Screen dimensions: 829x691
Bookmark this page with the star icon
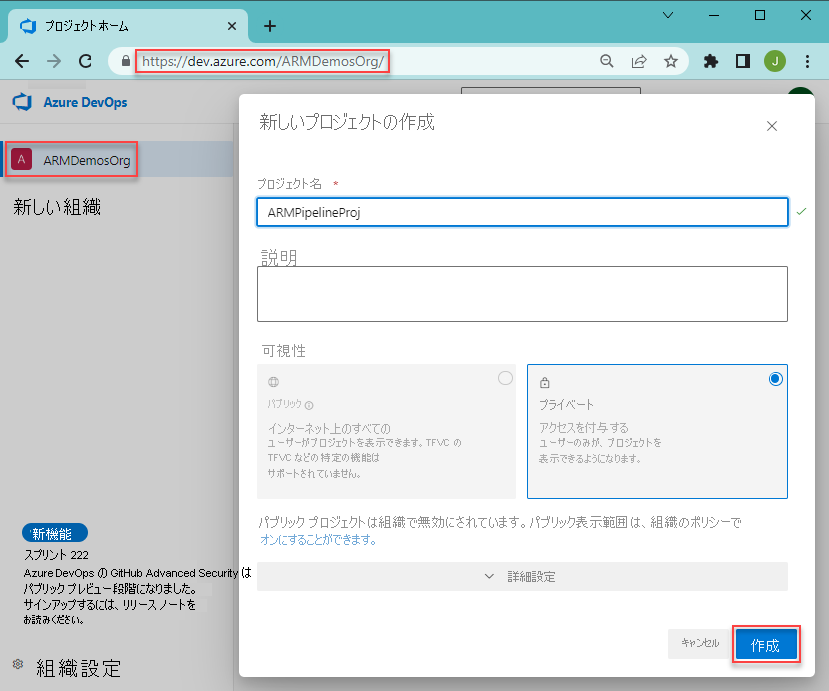pyautogui.click(x=670, y=61)
